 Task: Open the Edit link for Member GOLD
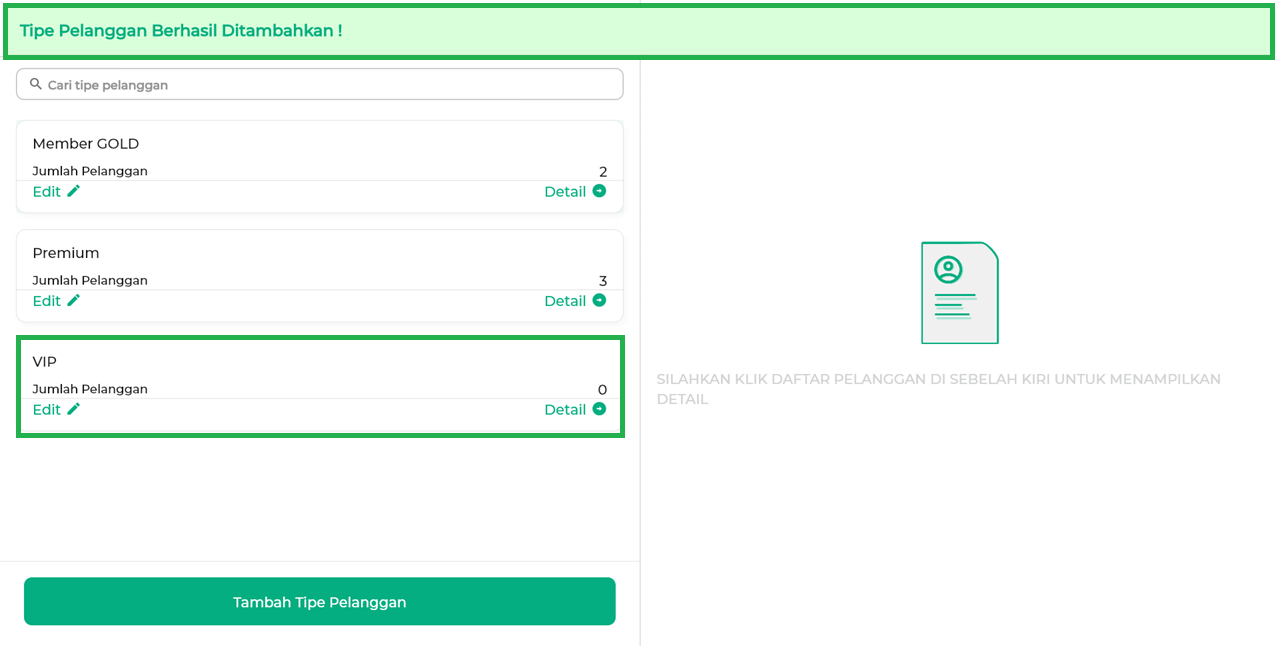click(47, 192)
